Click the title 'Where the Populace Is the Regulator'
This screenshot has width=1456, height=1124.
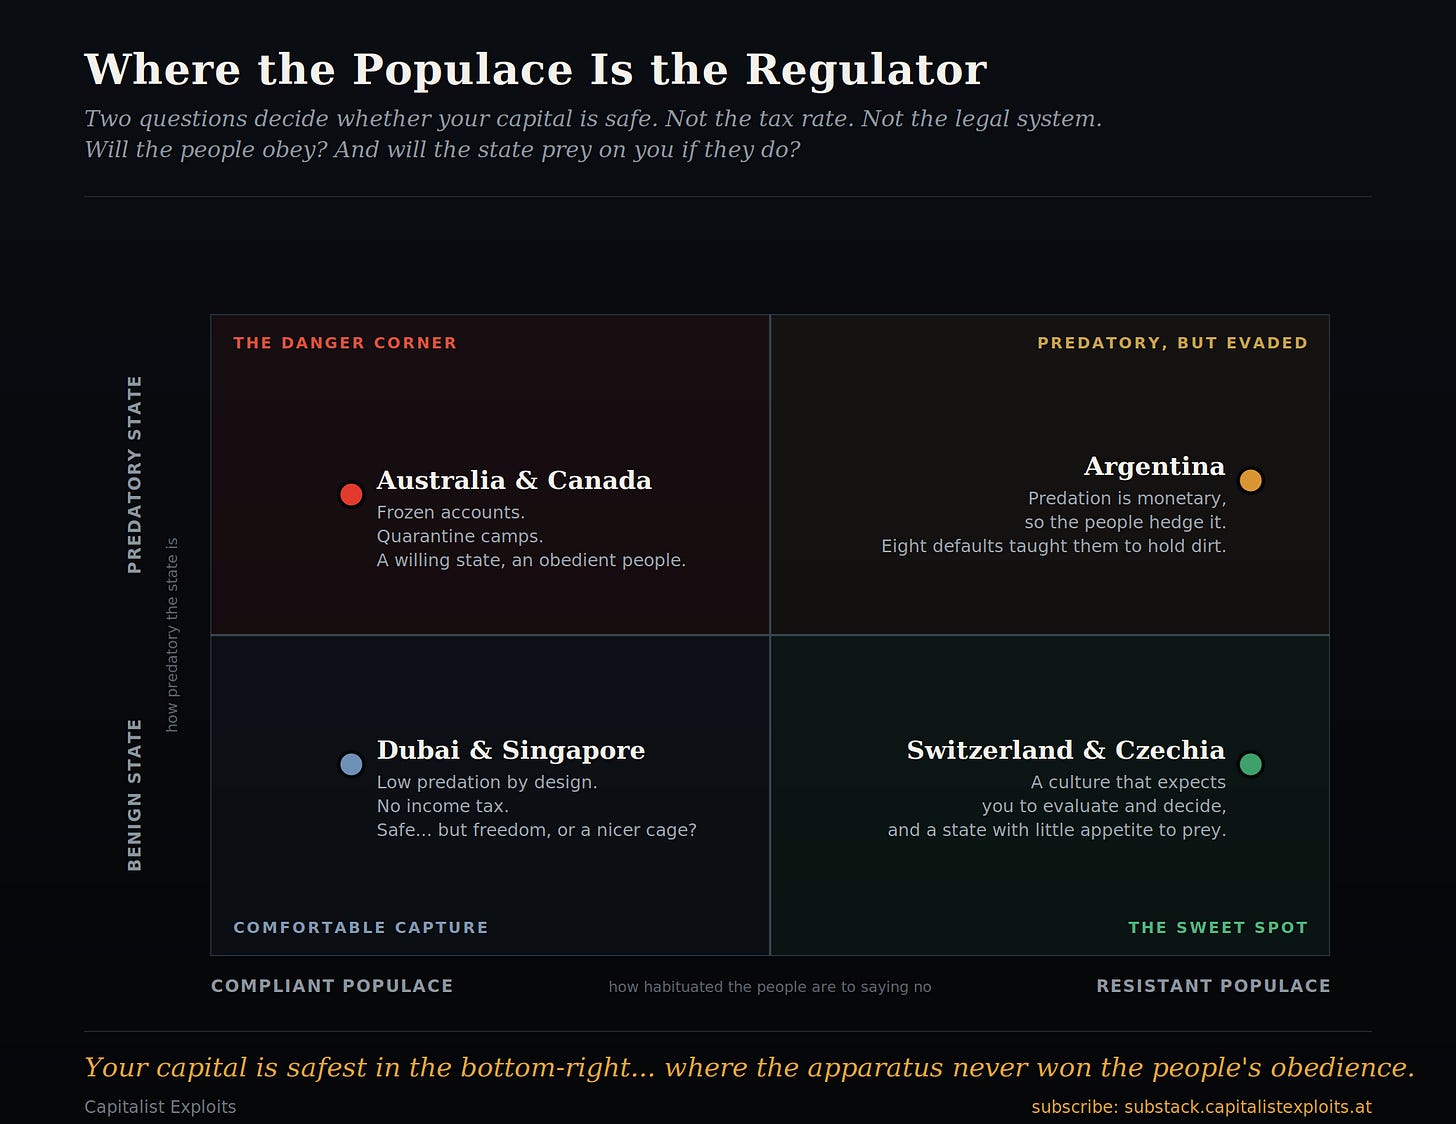click(x=535, y=70)
